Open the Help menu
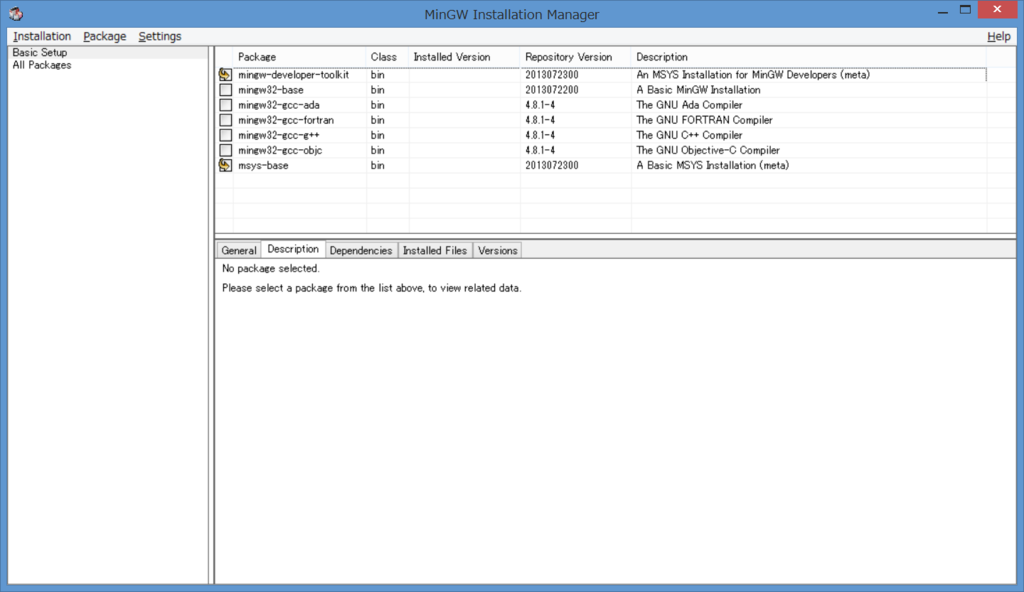 [999, 36]
